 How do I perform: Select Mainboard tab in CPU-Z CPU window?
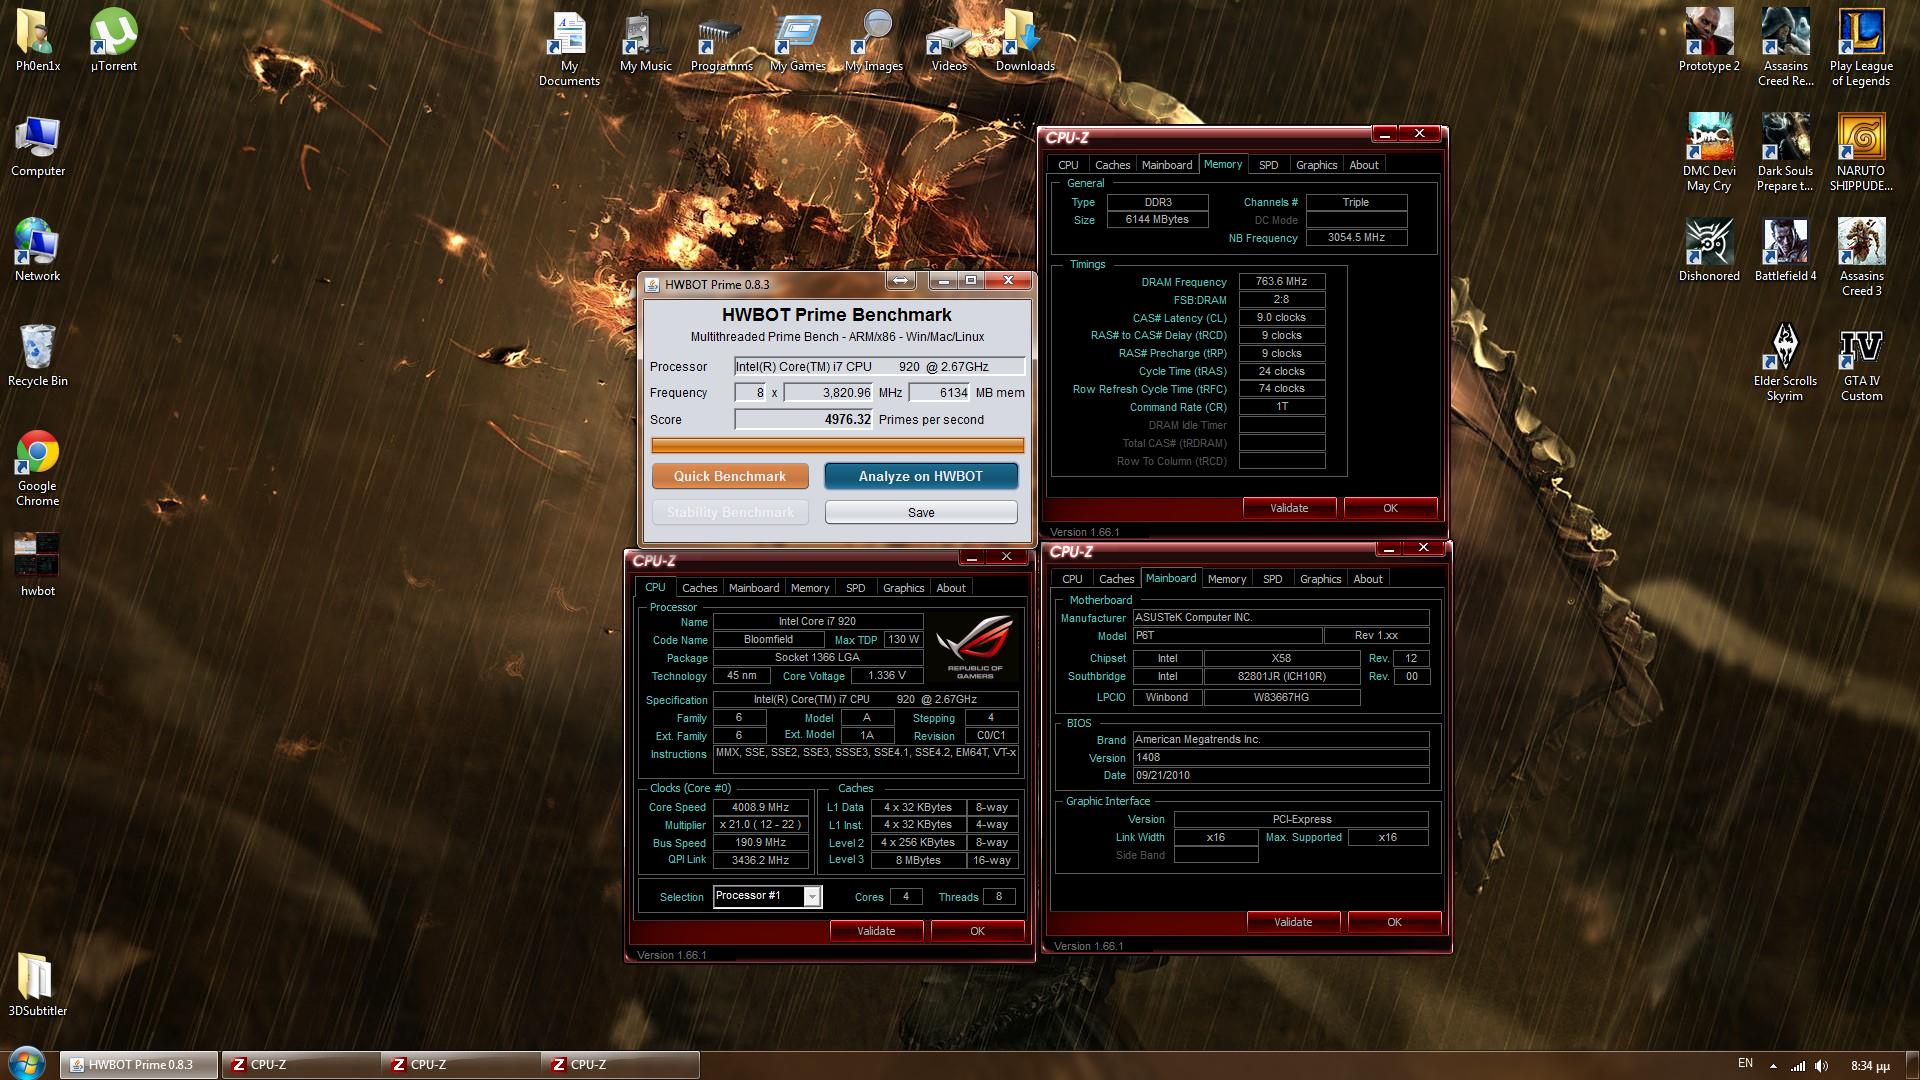click(753, 588)
